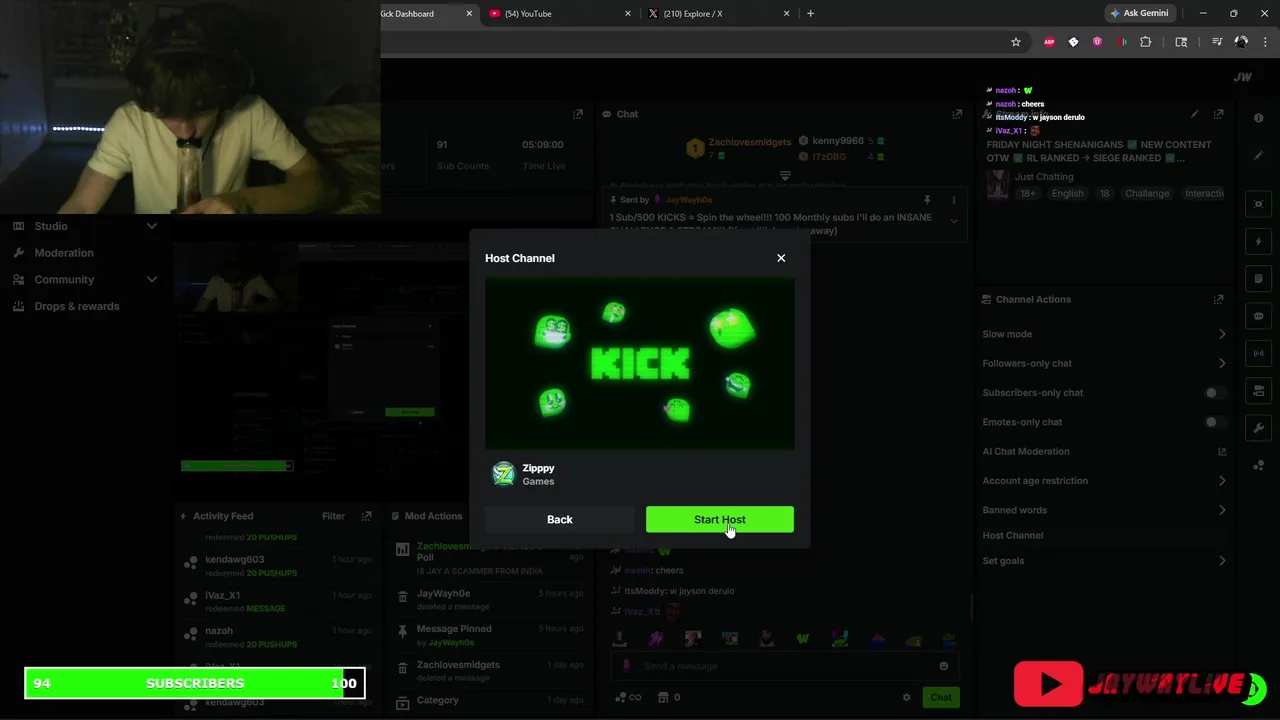Open Moderation in the sidebar
This screenshot has height=720, width=1280.
click(64, 253)
